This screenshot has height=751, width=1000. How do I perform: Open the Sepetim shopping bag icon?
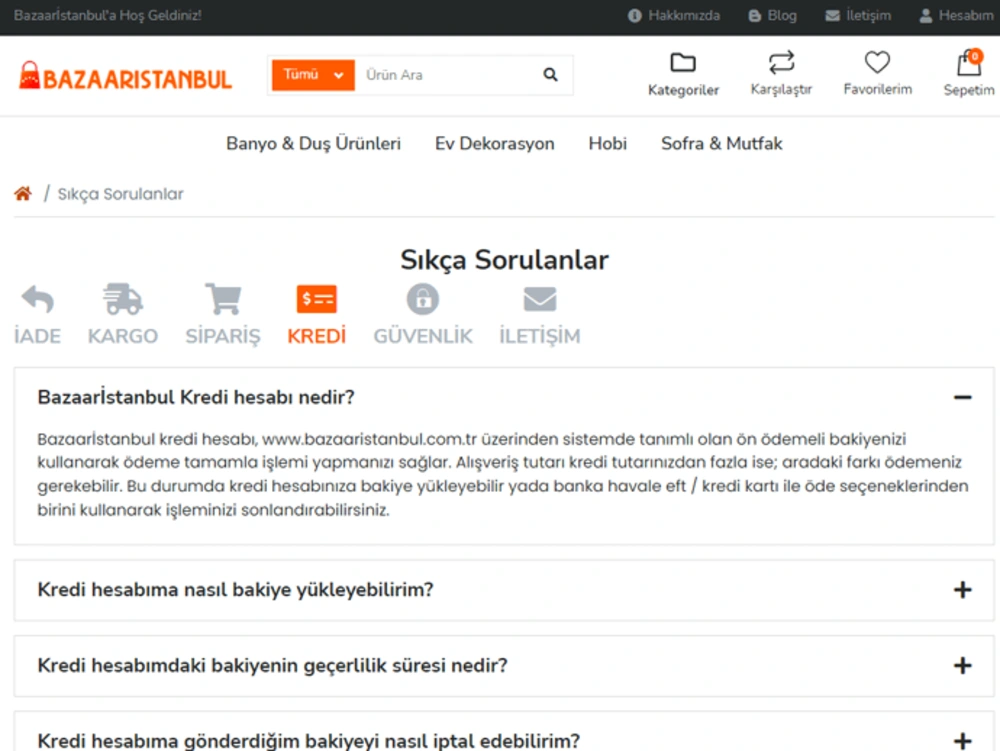[x=968, y=64]
